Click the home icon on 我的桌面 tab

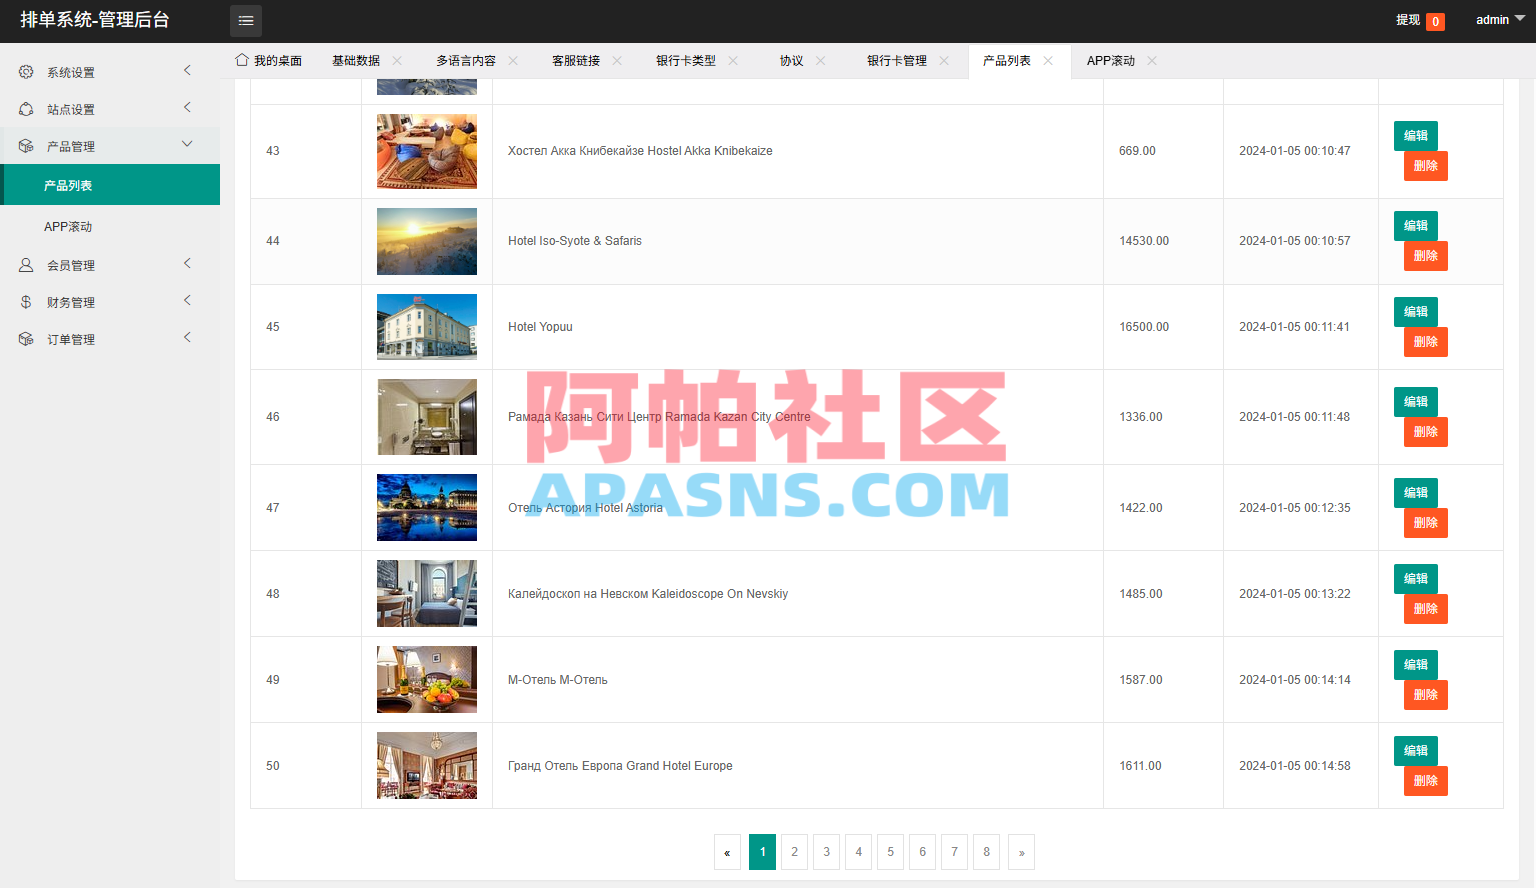[241, 60]
